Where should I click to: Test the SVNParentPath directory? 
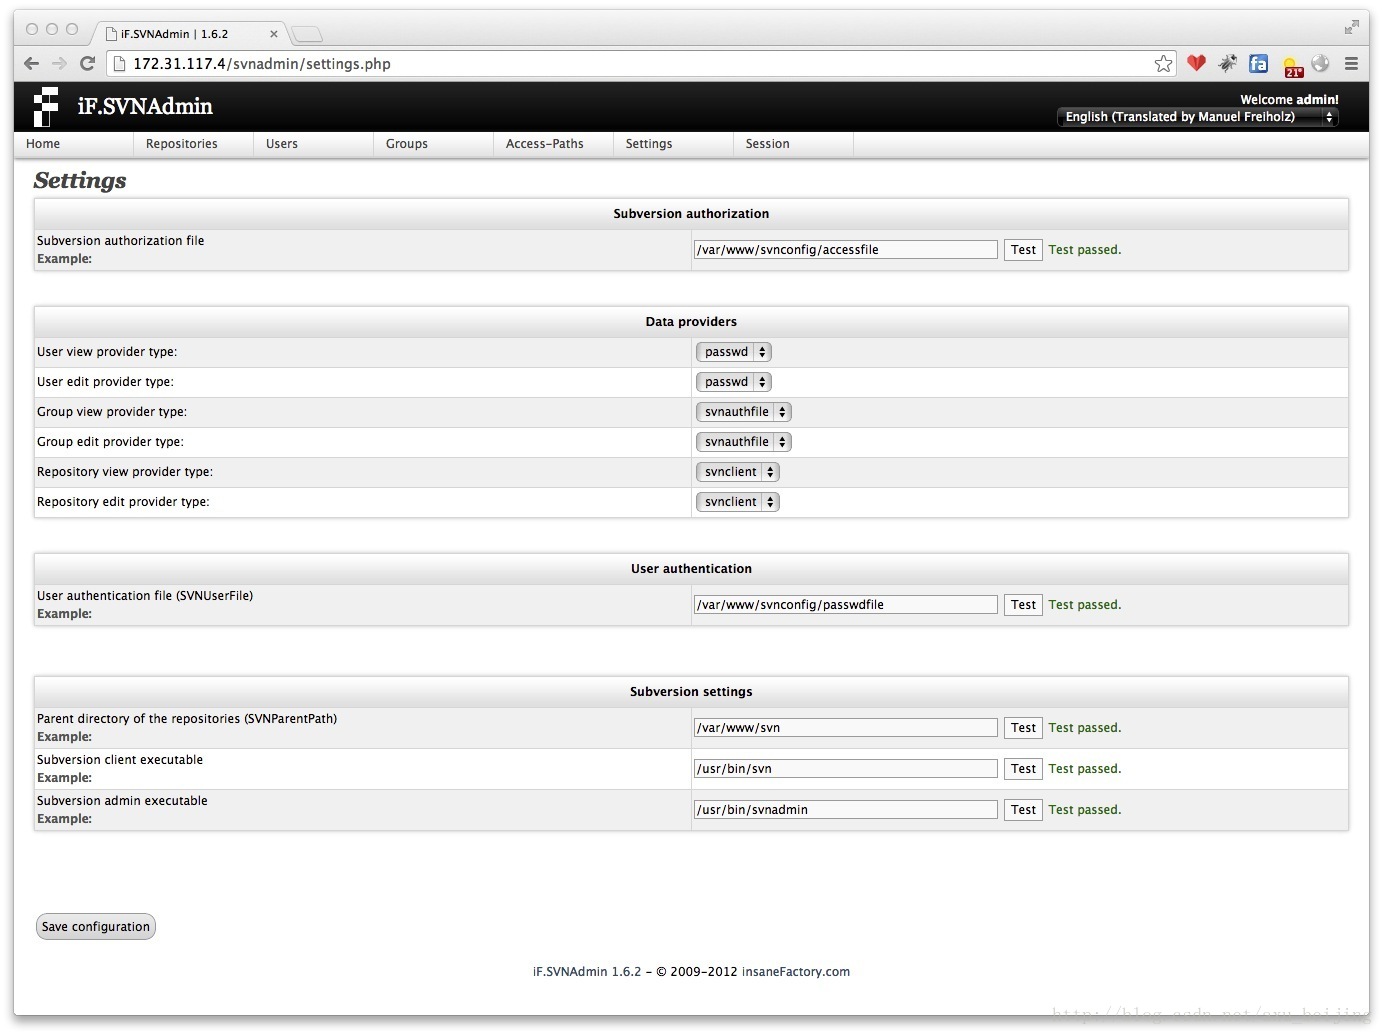tap(1023, 728)
